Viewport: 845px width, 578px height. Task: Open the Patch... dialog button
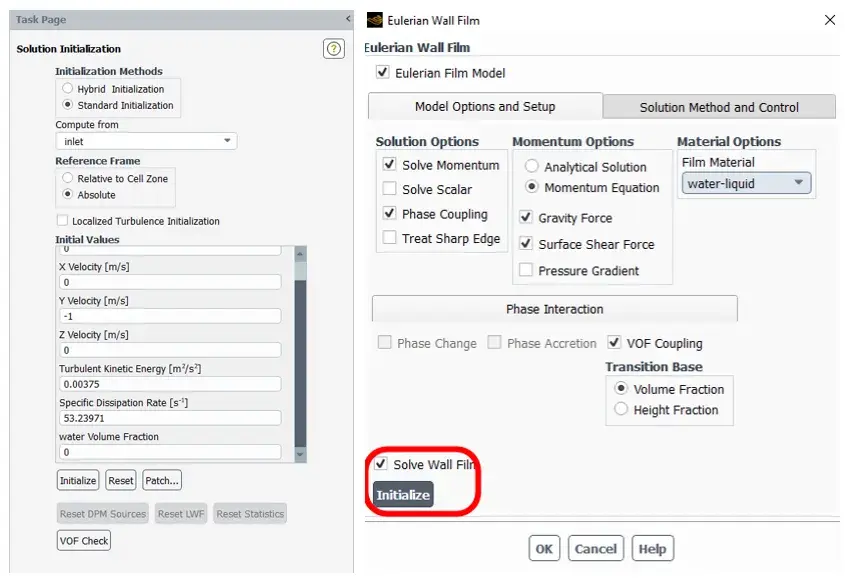pyautogui.click(x=162, y=480)
